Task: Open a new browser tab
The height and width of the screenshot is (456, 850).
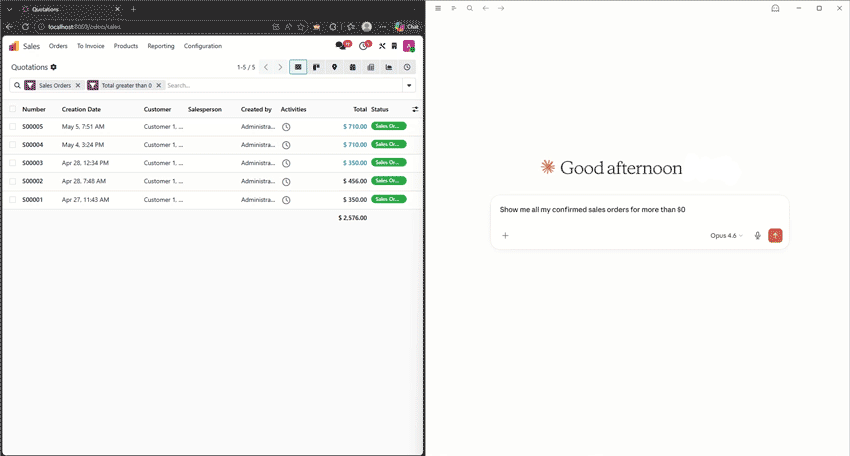Action: point(133,9)
